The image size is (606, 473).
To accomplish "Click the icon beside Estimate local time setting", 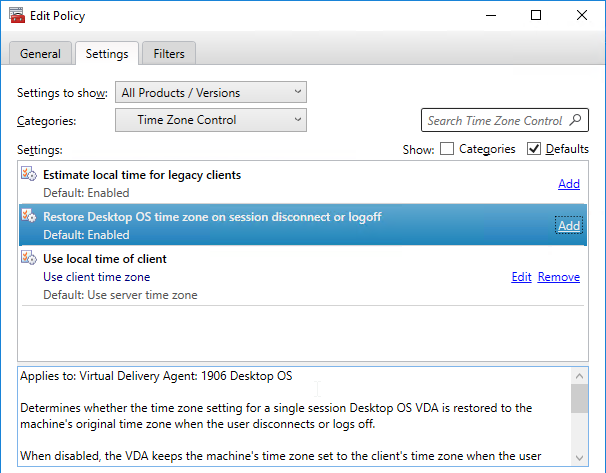I will point(29,174).
